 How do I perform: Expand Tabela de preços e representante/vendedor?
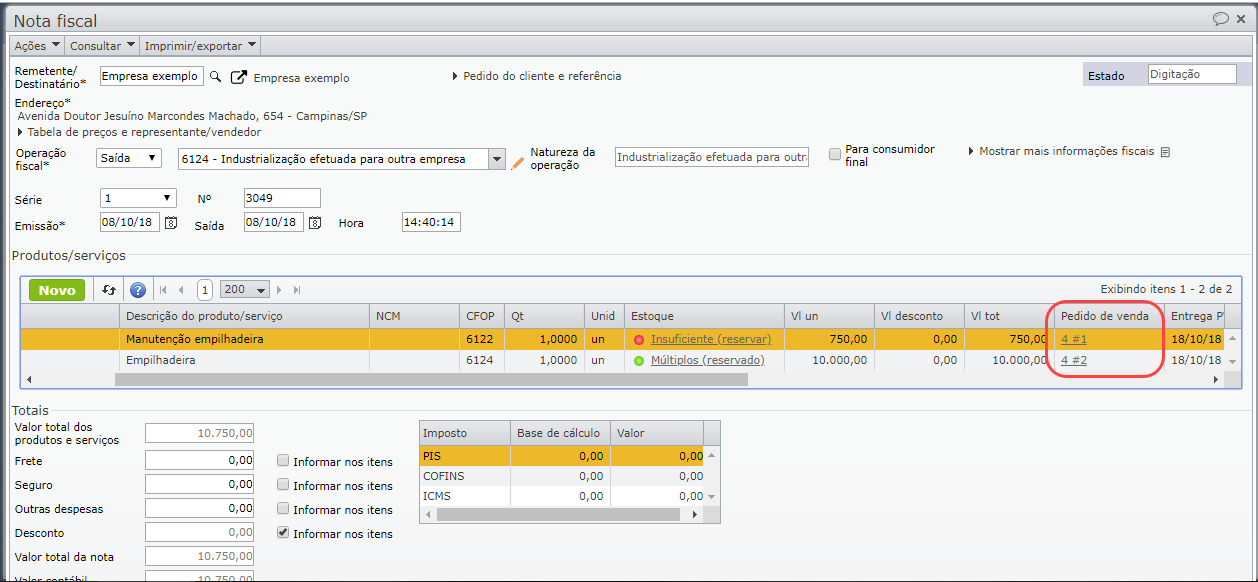(x=139, y=132)
